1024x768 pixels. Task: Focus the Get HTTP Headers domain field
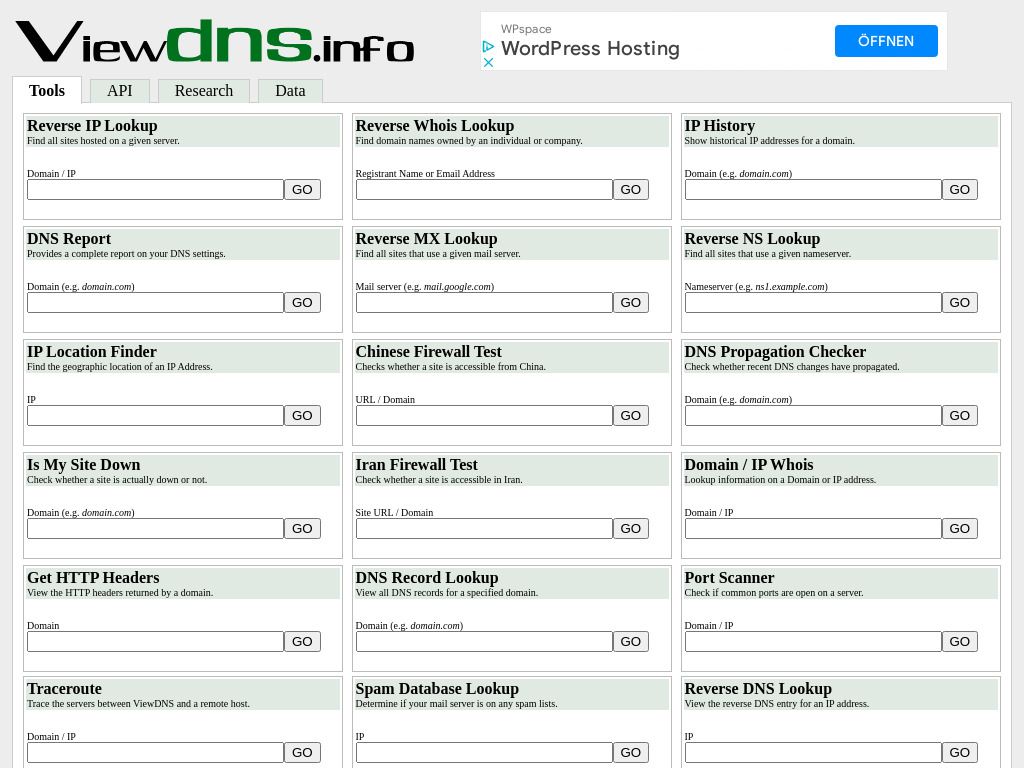pyautogui.click(x=155, y=641)
